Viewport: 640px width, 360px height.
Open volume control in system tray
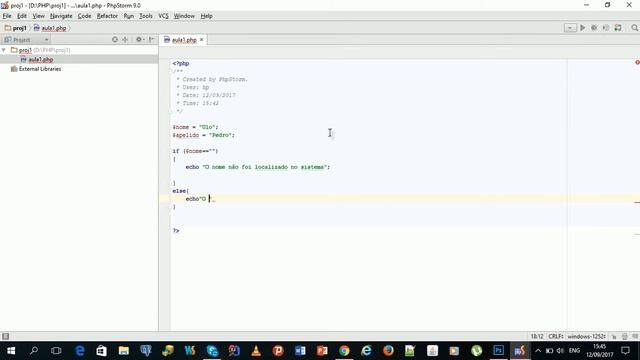pyautogui.click(x=560, y=351)
